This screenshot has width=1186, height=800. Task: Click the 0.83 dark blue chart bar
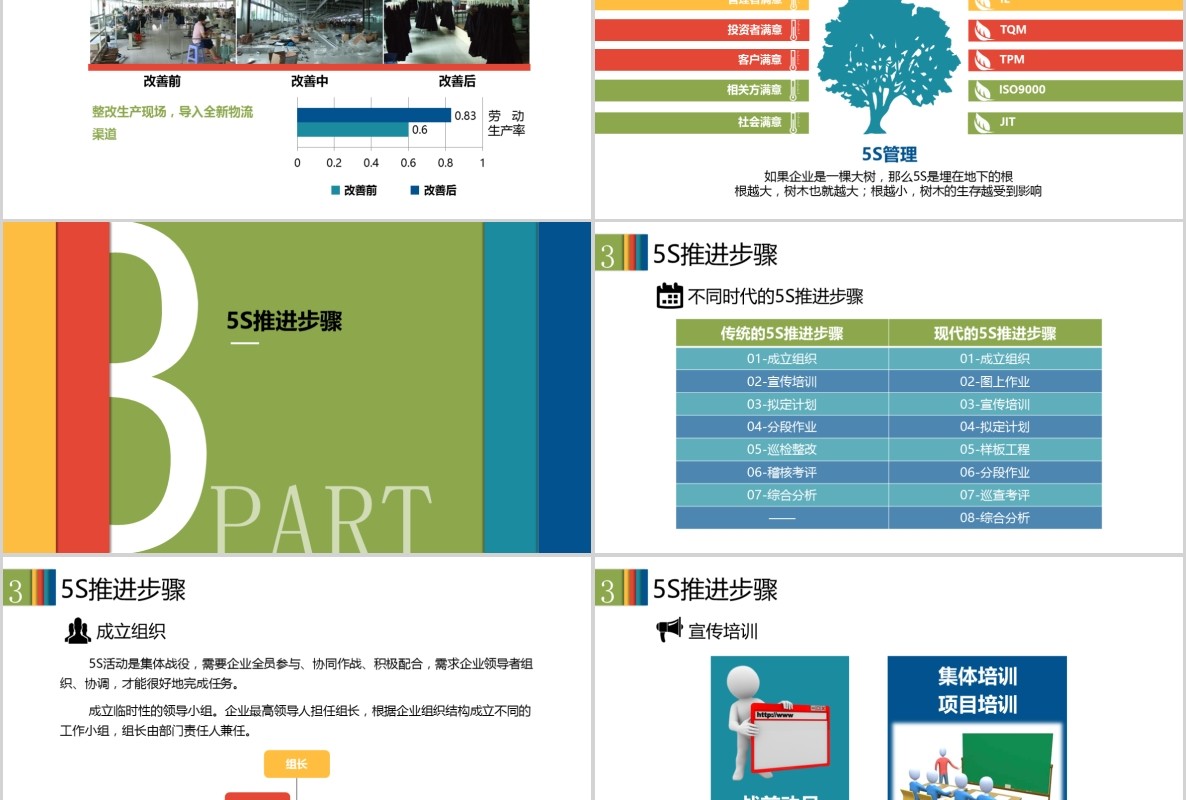point(374,115)
